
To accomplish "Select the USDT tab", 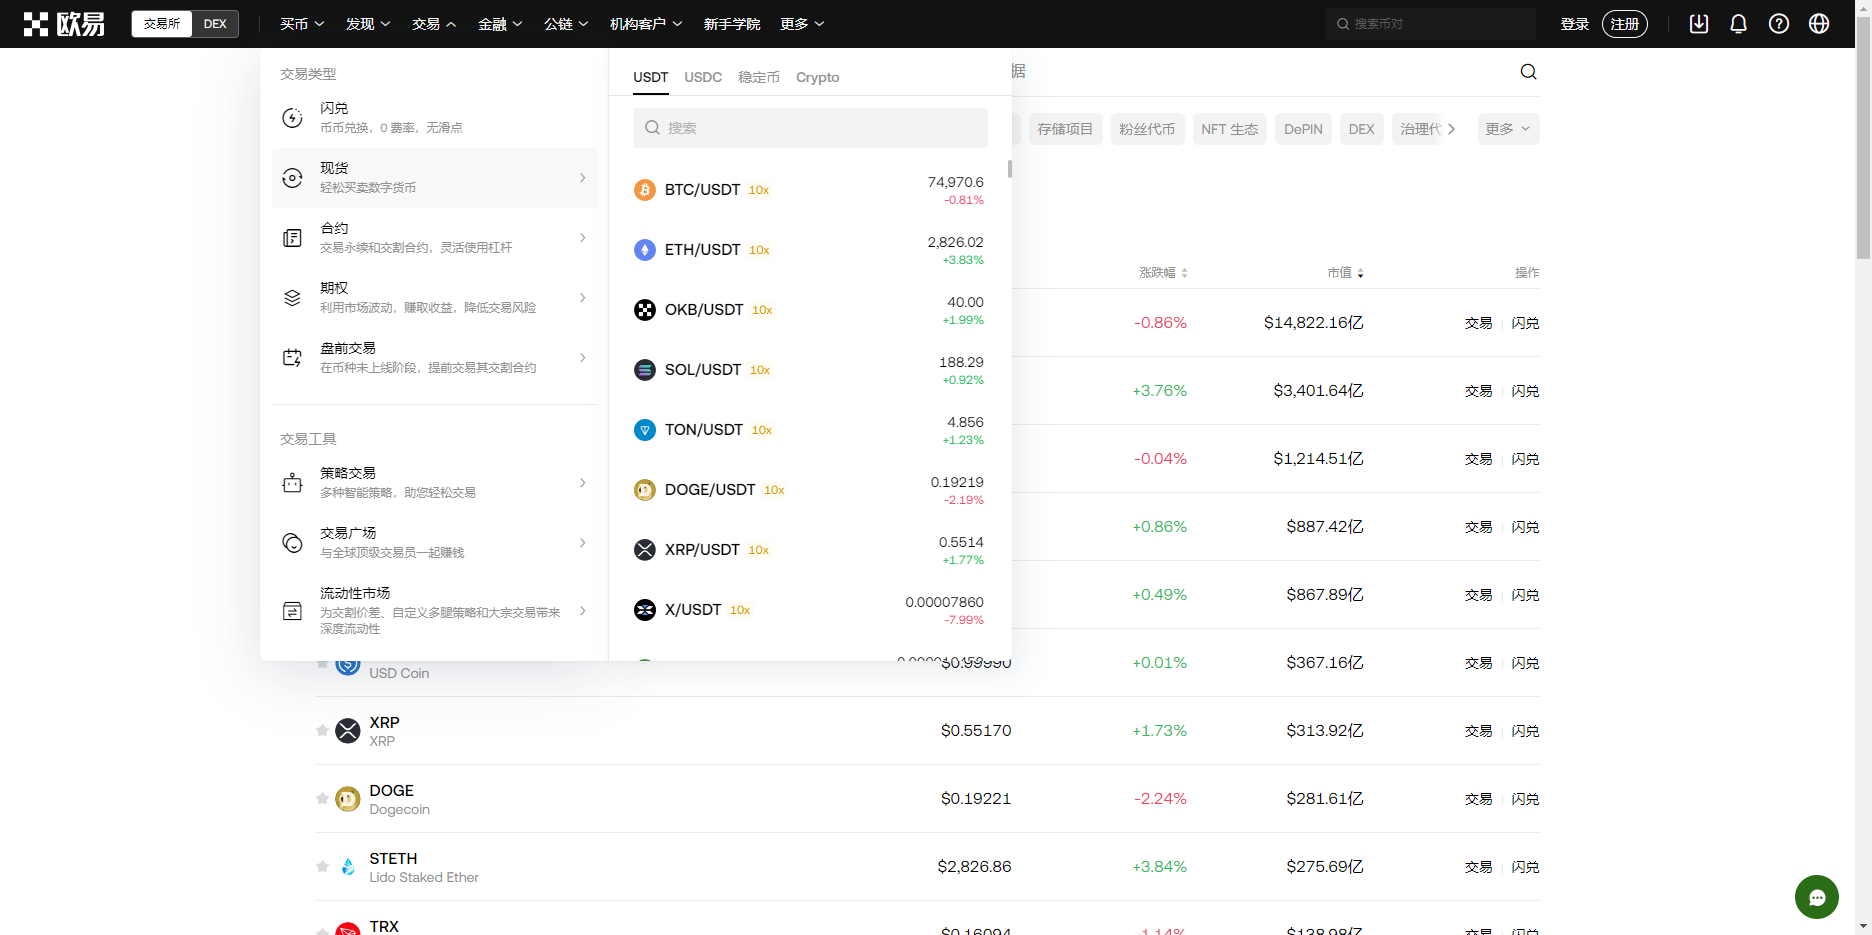I will pos(651,77).
